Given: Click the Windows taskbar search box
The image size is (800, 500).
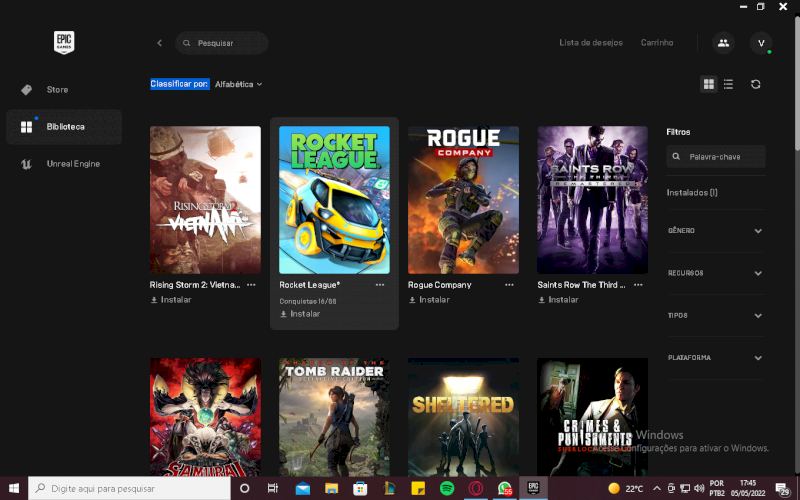Looking at the screenshot, I should (129, 488).
